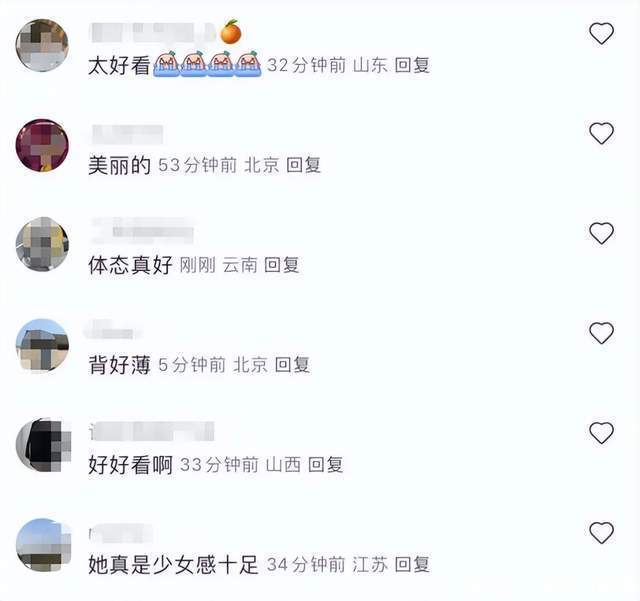Reply to the 太好看 comment
The width and height of the screenshot is (640, 601).
[x=412, y=65]
